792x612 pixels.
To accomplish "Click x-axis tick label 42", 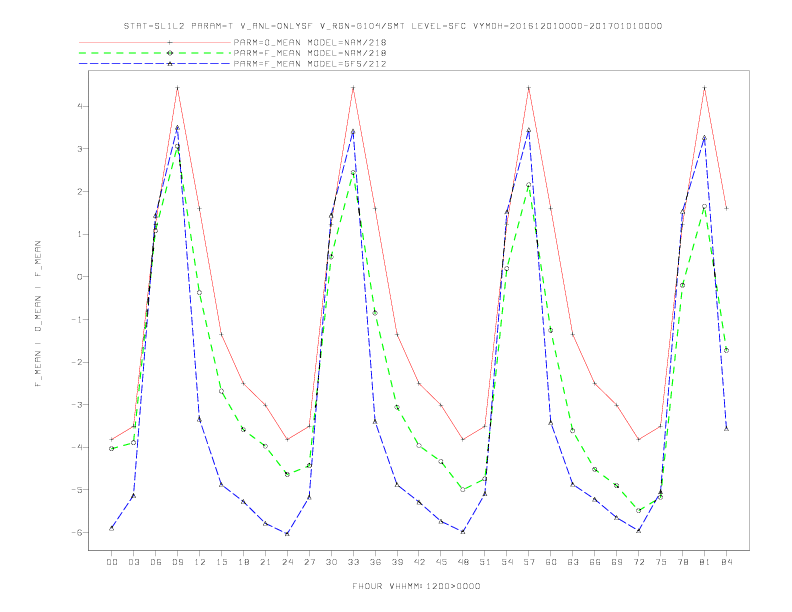I will (x=419, y=562).
